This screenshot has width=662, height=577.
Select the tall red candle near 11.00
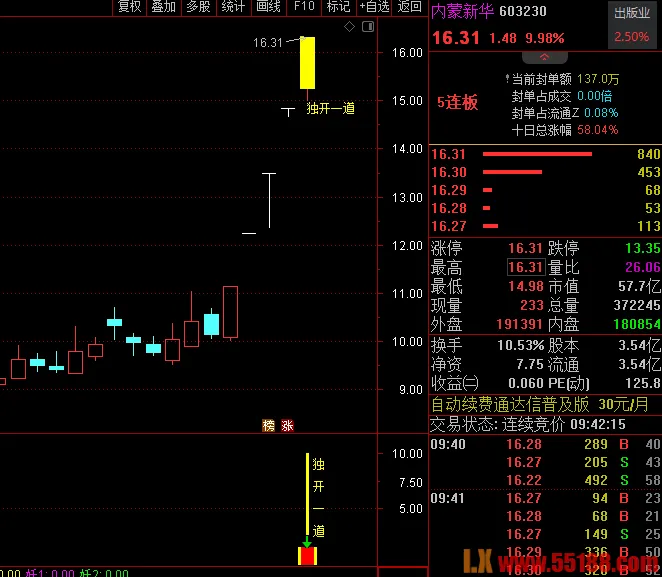click(231, 312)
